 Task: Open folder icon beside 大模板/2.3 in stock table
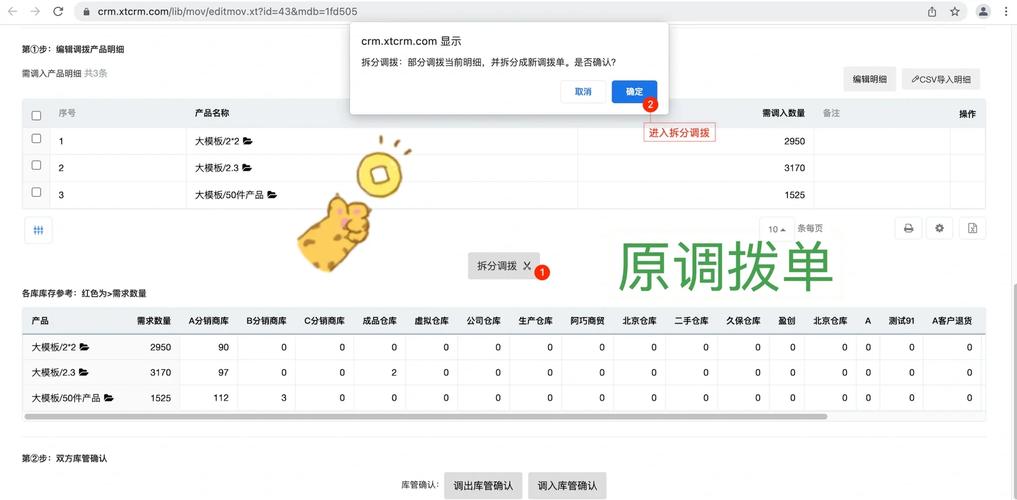pyautogui.click(x=84, y=372)
